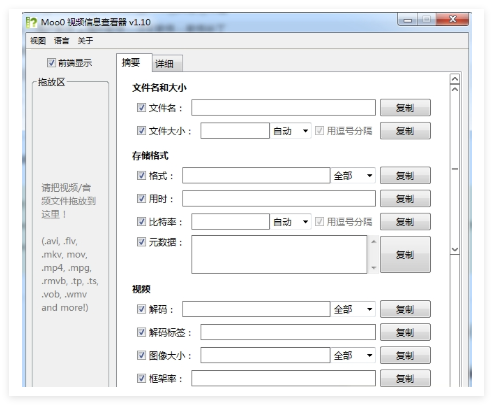This screenshot has width=493, height=405.
Task: Click the 框架率 text field
Action: coord(283,378)
